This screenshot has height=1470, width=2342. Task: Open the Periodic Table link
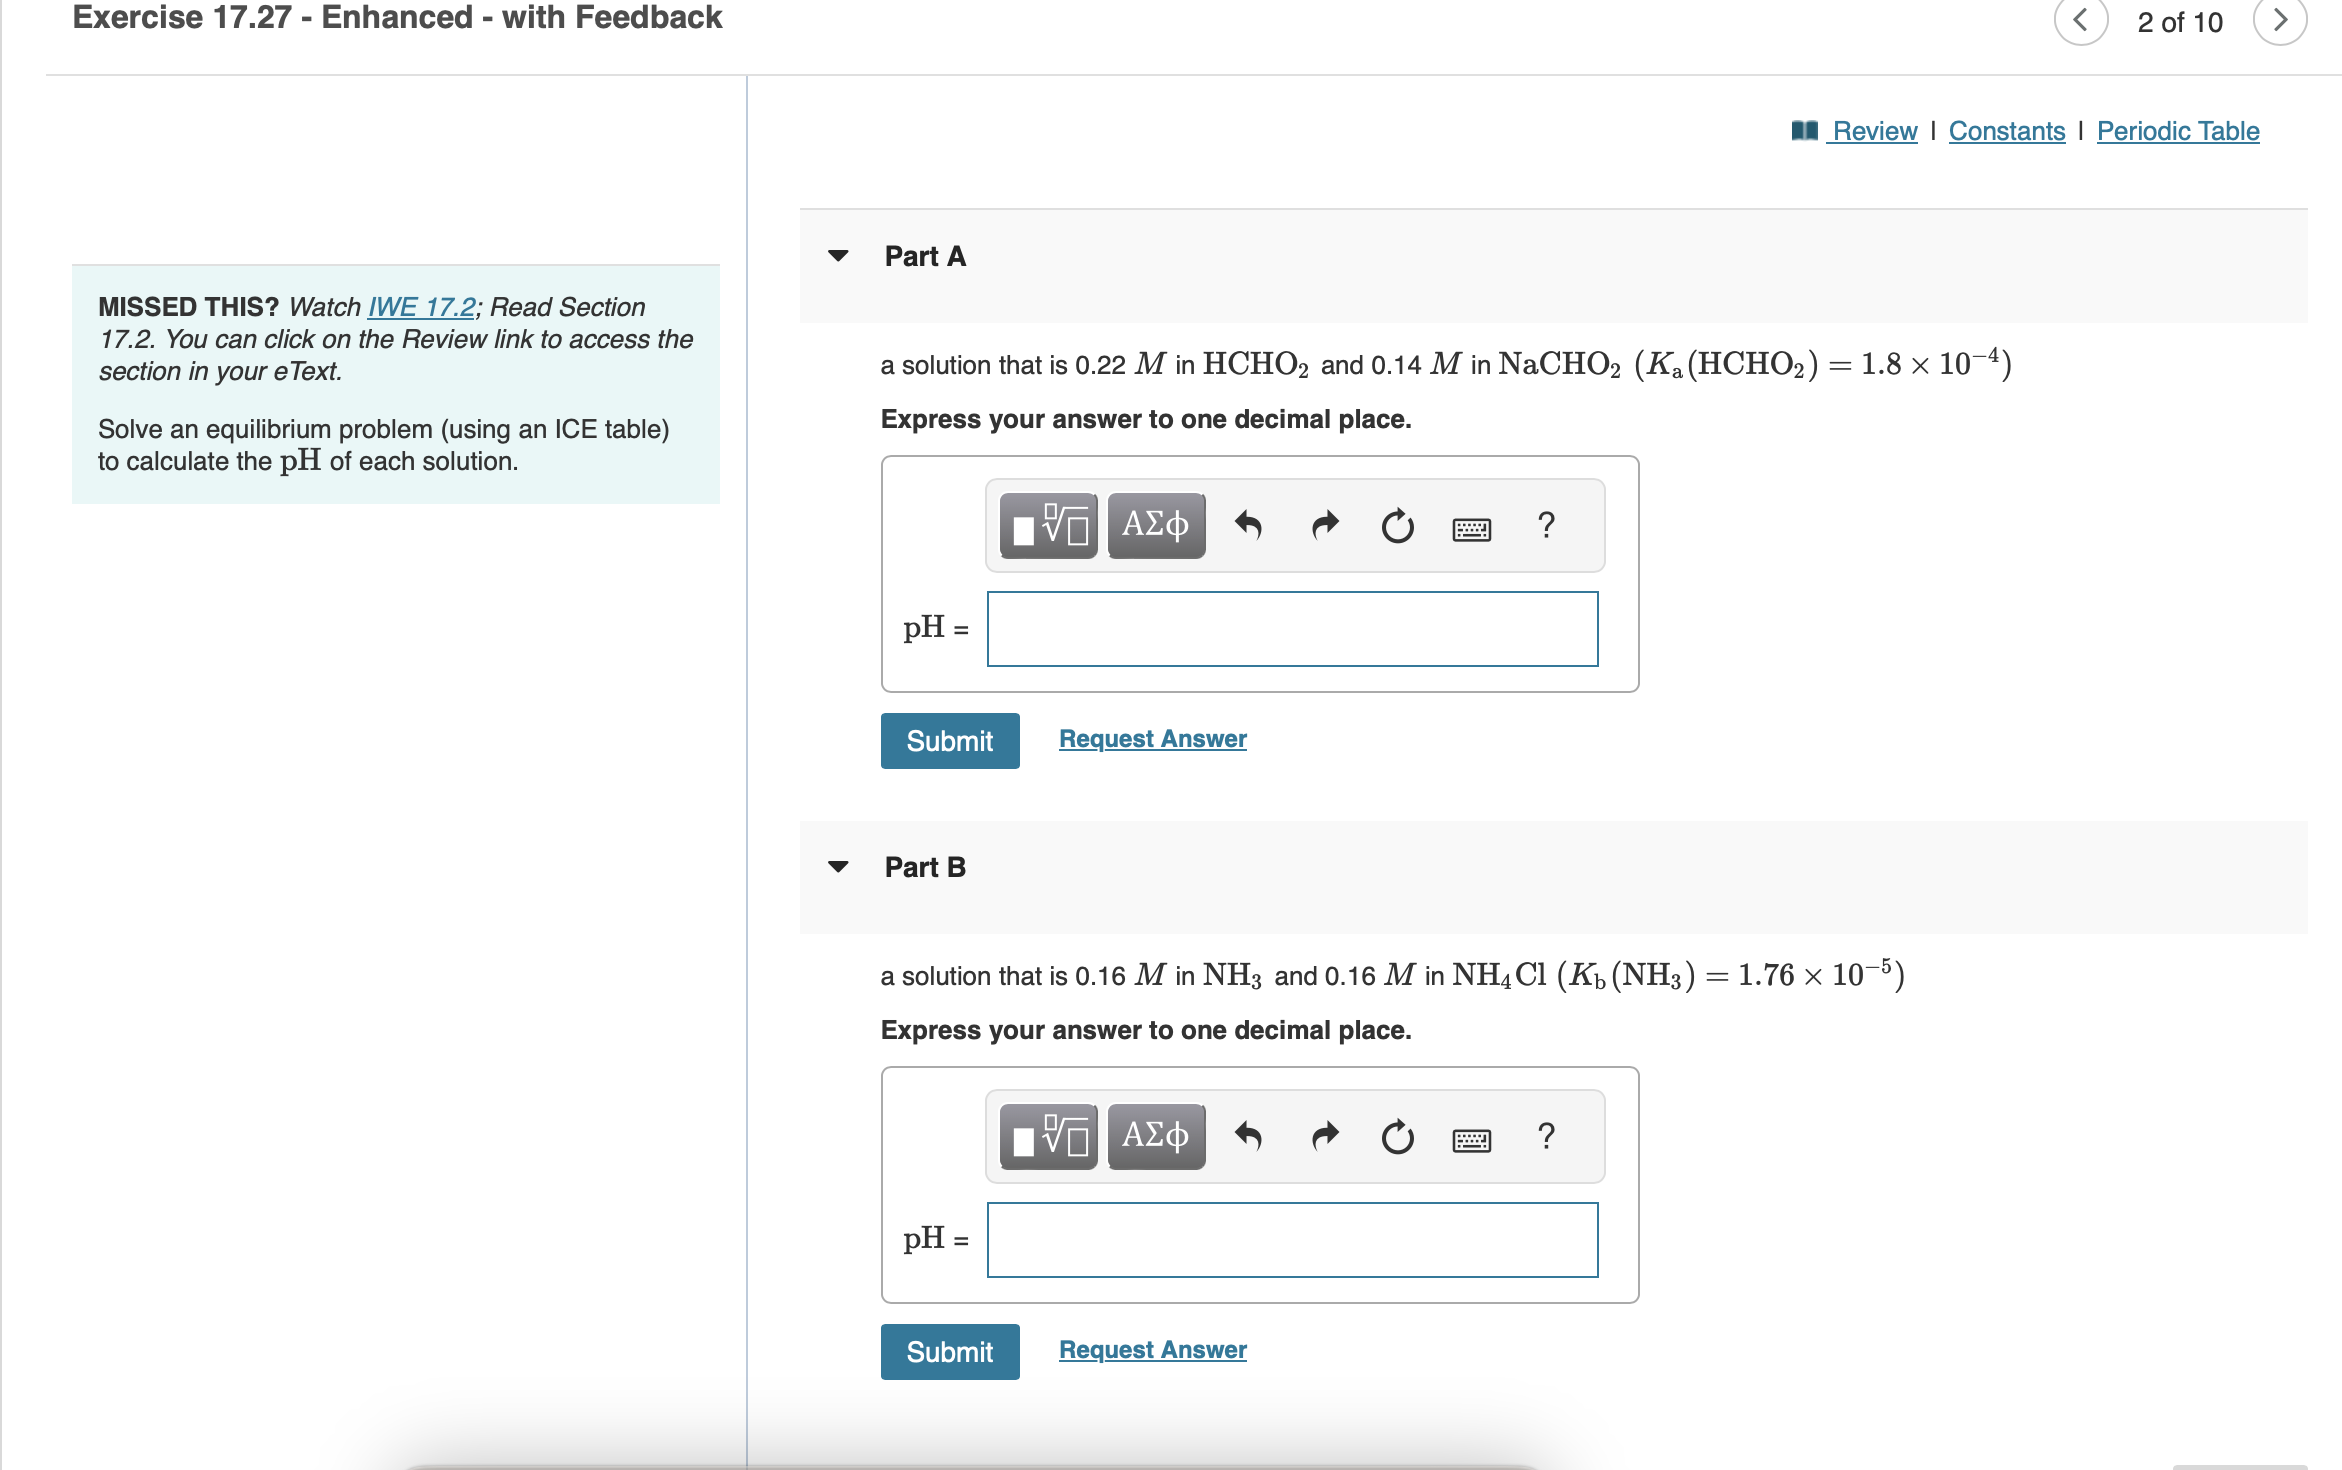pos(2177,131)
